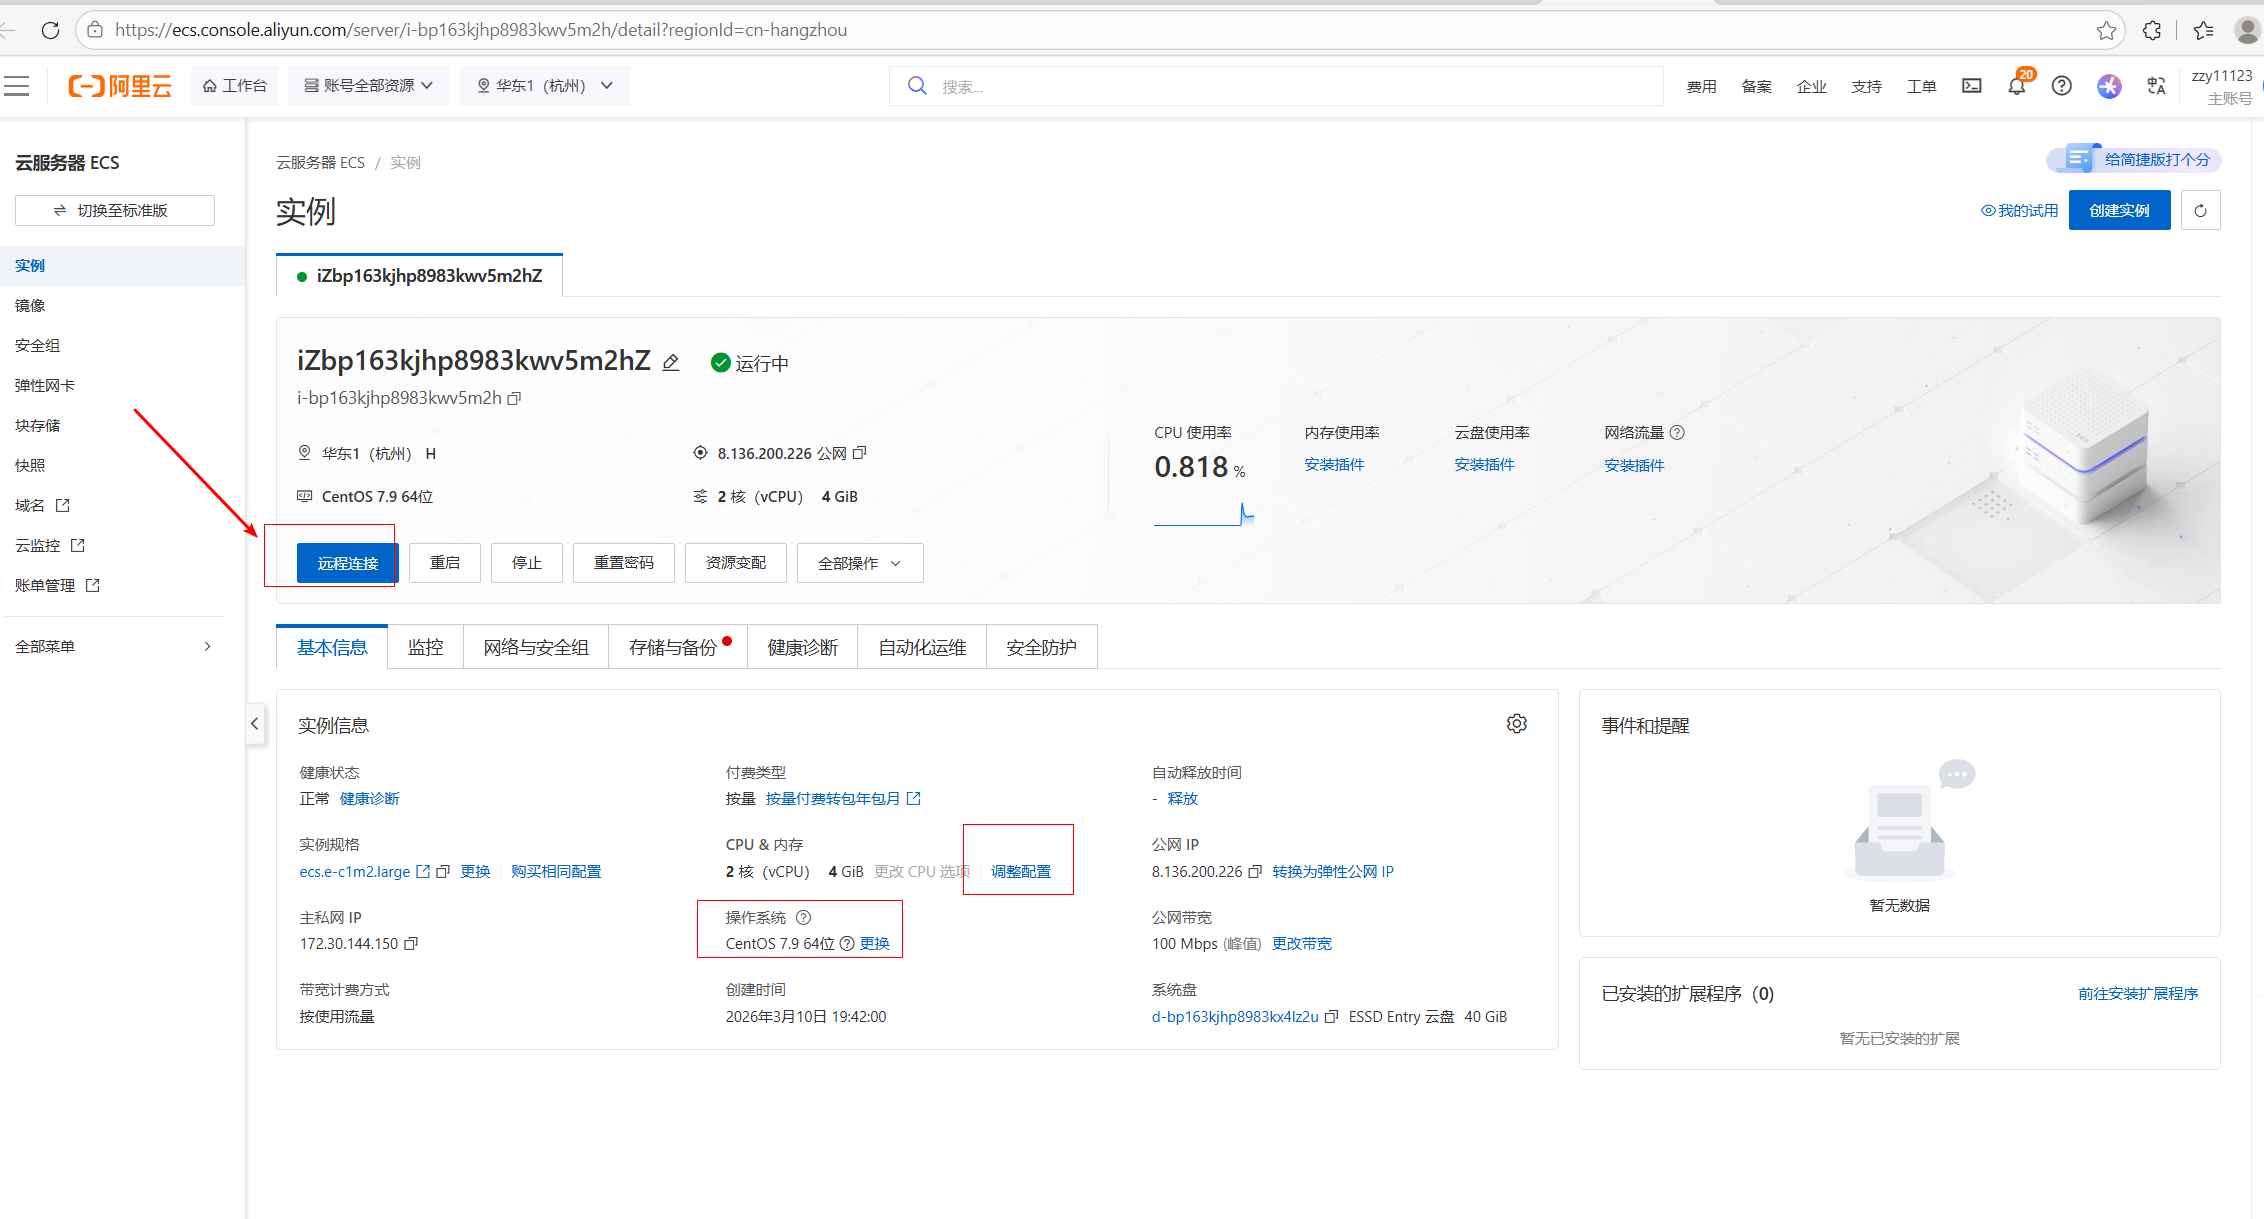Refresh the instance list with the reload icon
2264x1219 pixels.
[2200, 210]
